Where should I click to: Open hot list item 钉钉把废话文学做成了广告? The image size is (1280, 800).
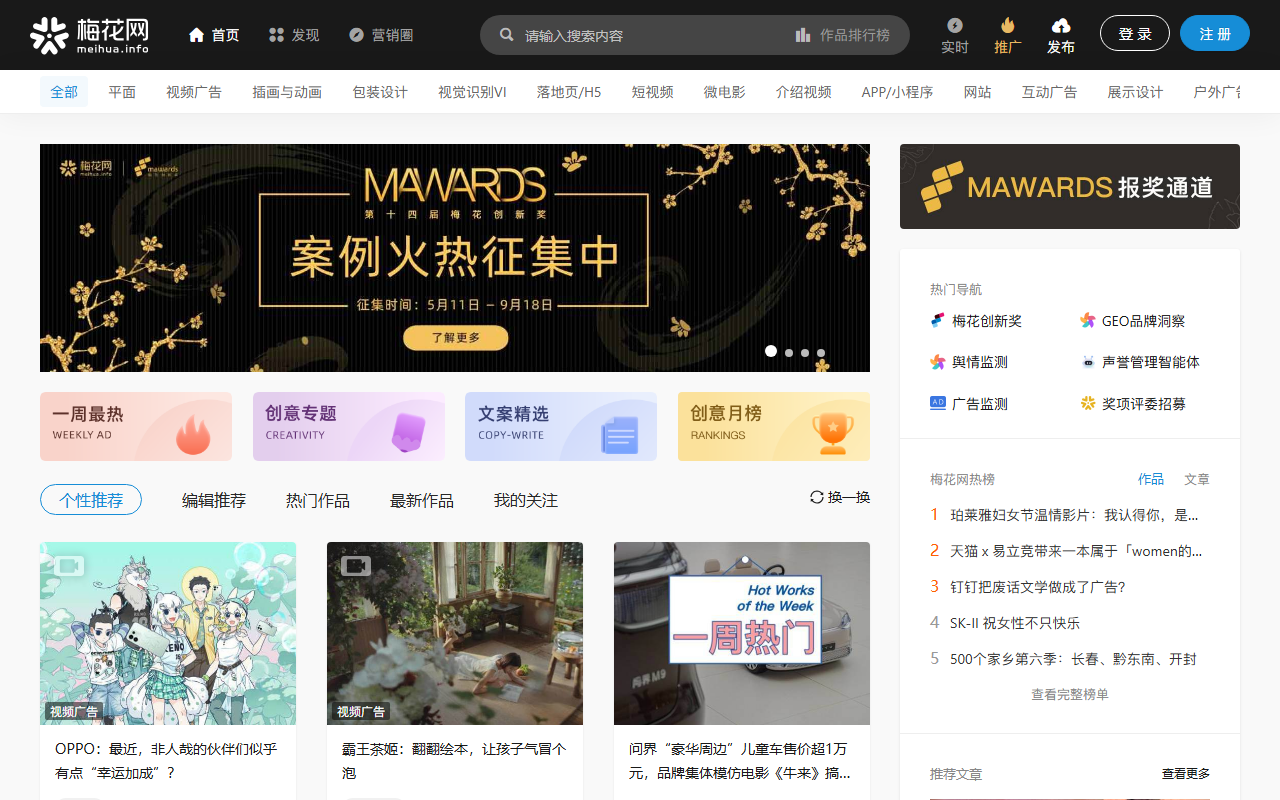[x=1038, y=587]
